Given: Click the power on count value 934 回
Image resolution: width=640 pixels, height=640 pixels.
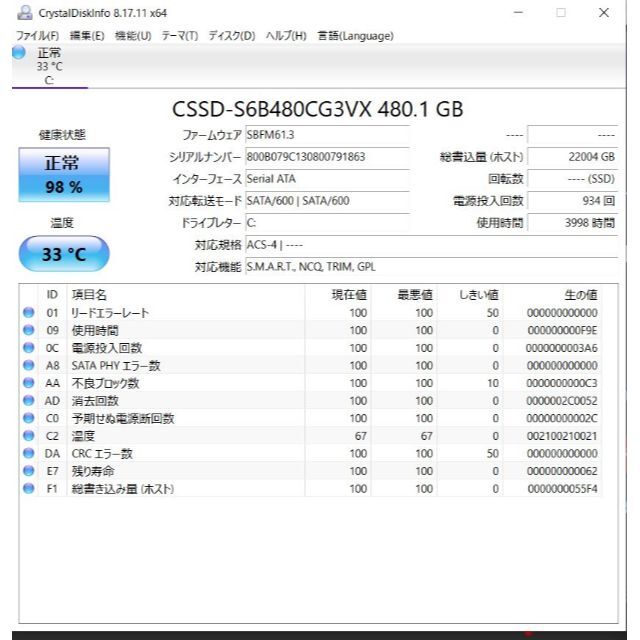Looking at the screenshot, I should click(x=572, y=201).
